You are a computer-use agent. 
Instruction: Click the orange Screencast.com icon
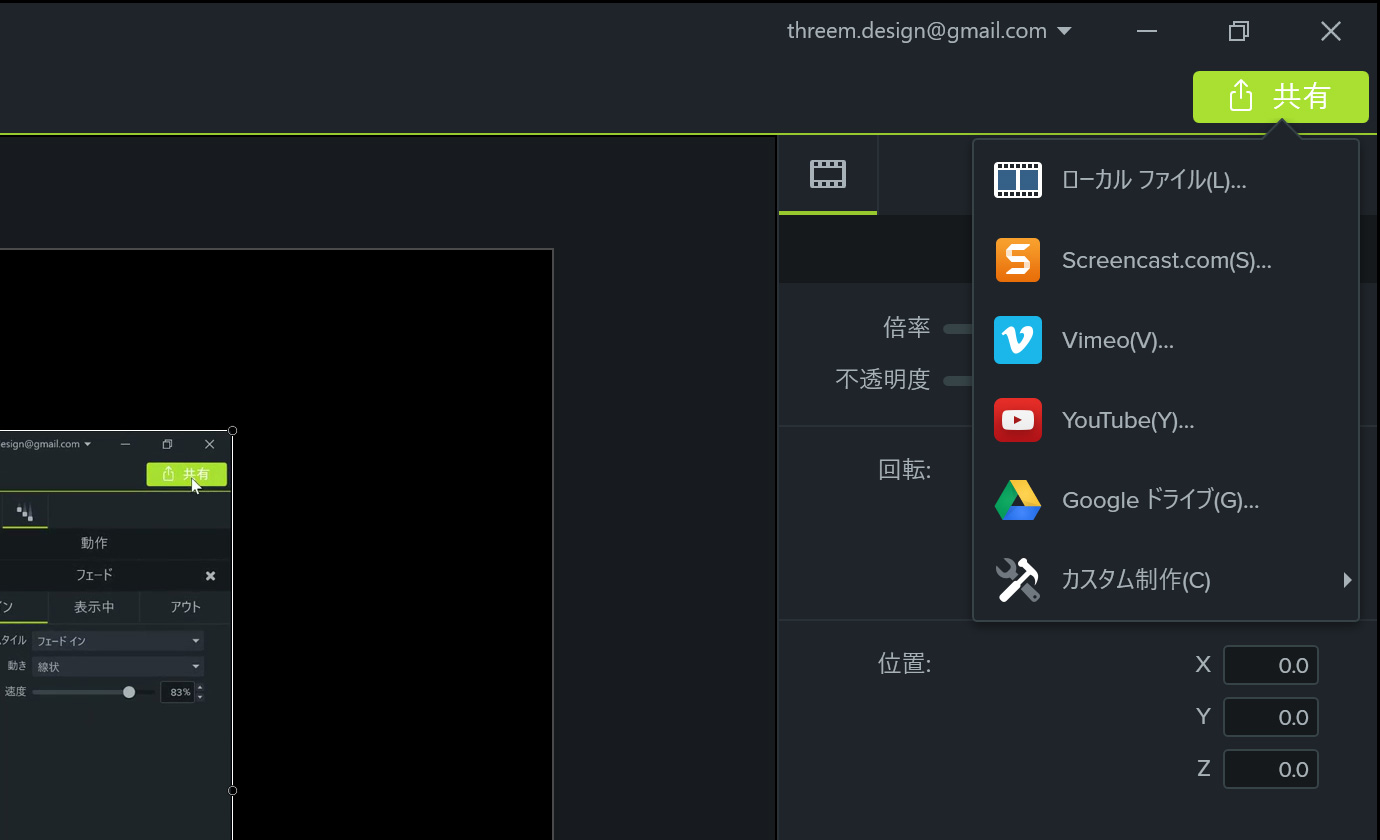pyautogui.click(x=1017, y=260)
